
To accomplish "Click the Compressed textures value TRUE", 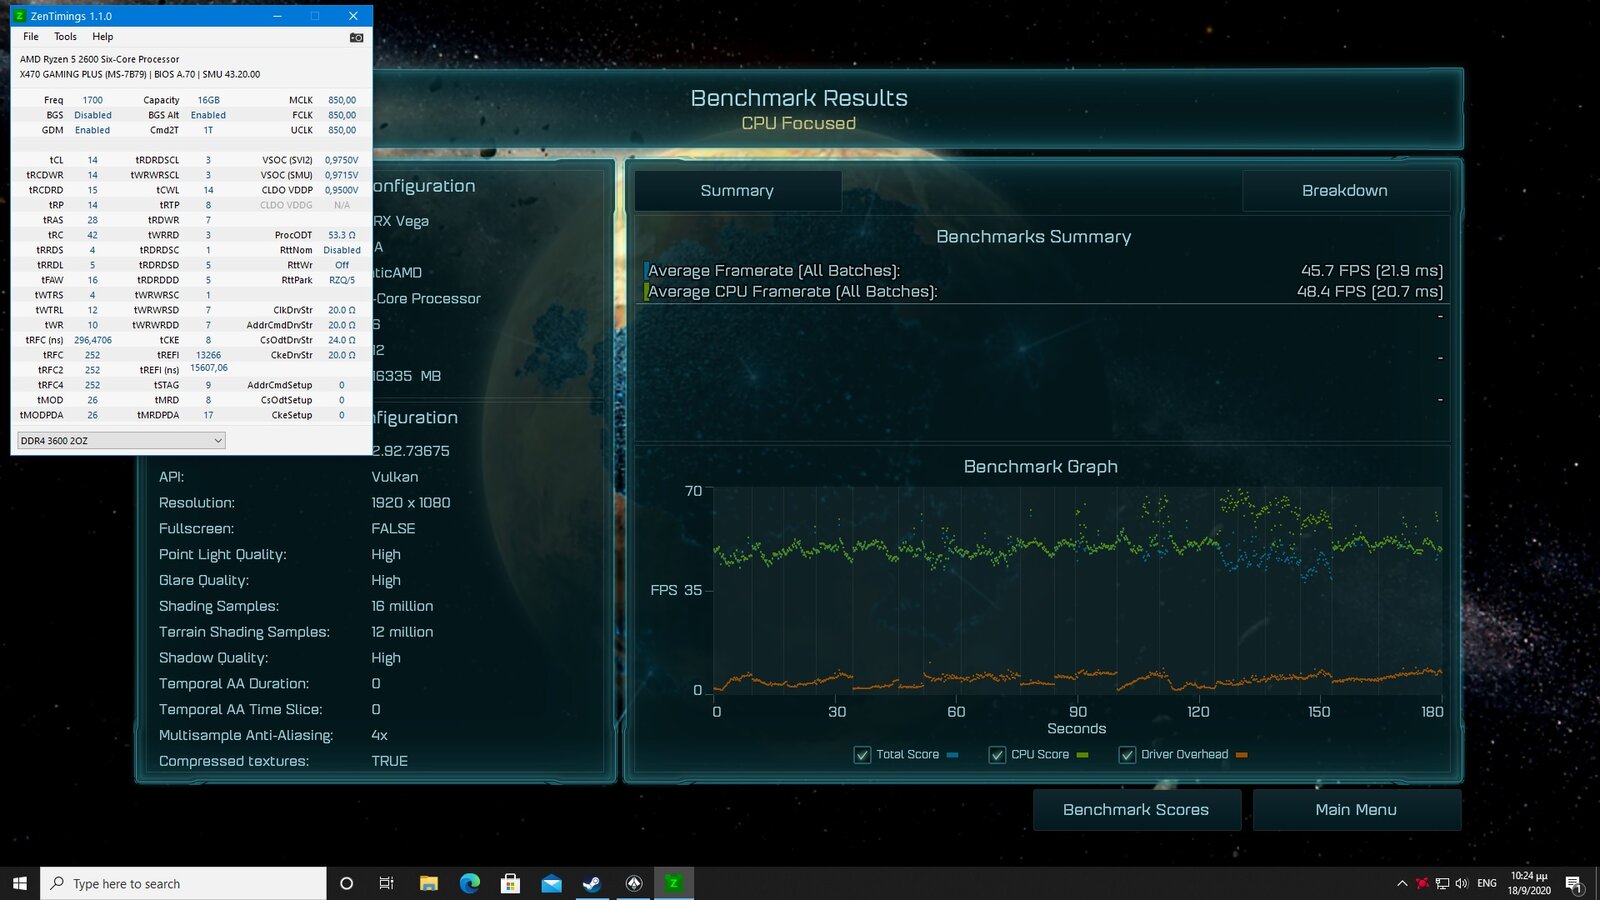I will tap(390, 761).
